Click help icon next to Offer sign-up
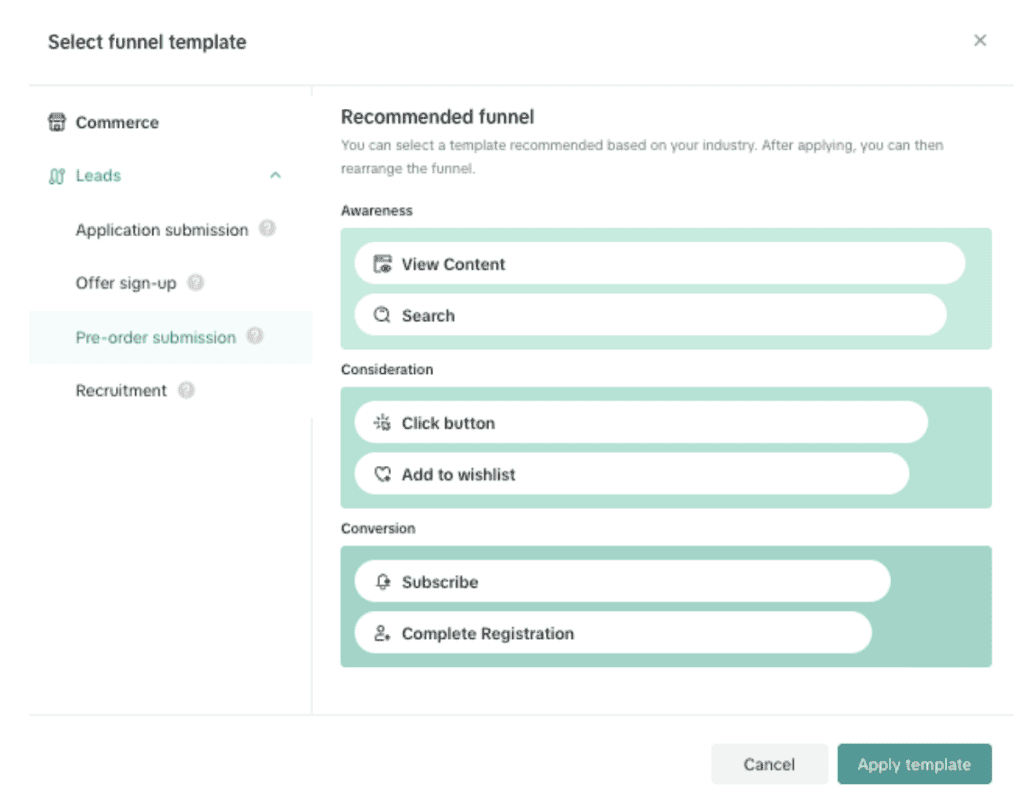 (x=195, y=282)
